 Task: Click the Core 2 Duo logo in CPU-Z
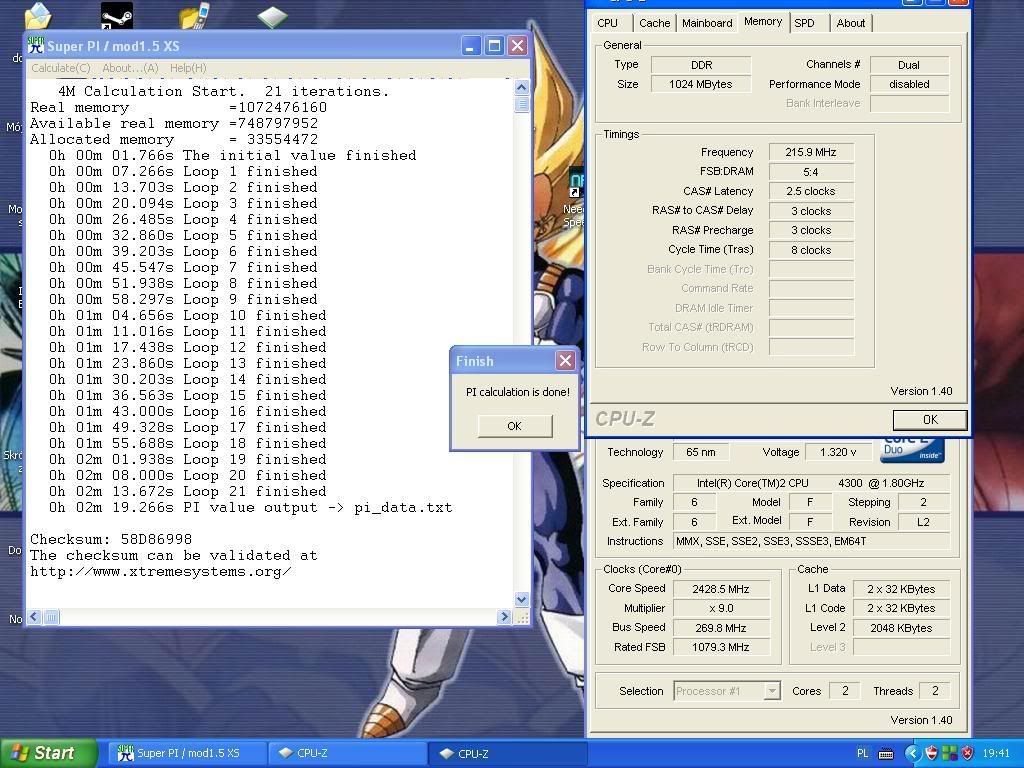pyautogui.click(x=912, y=450)
